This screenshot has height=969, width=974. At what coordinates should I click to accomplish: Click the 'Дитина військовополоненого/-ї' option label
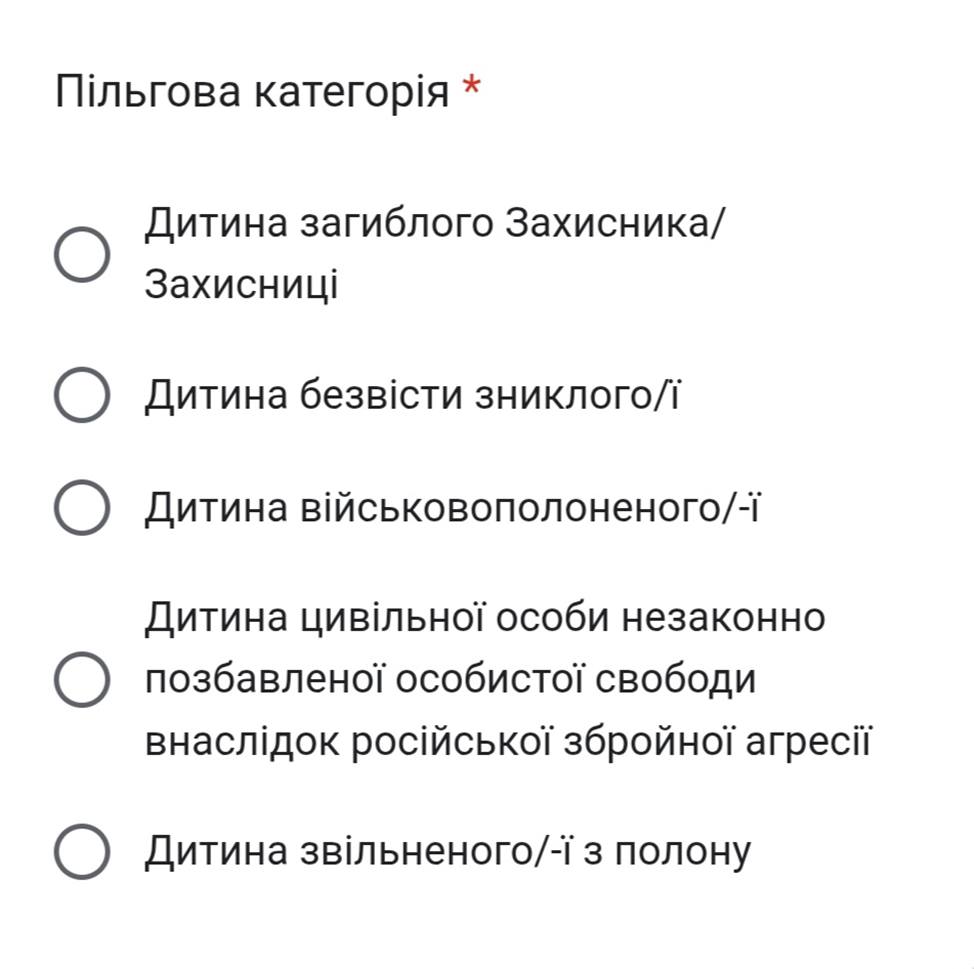click(453, 509)
